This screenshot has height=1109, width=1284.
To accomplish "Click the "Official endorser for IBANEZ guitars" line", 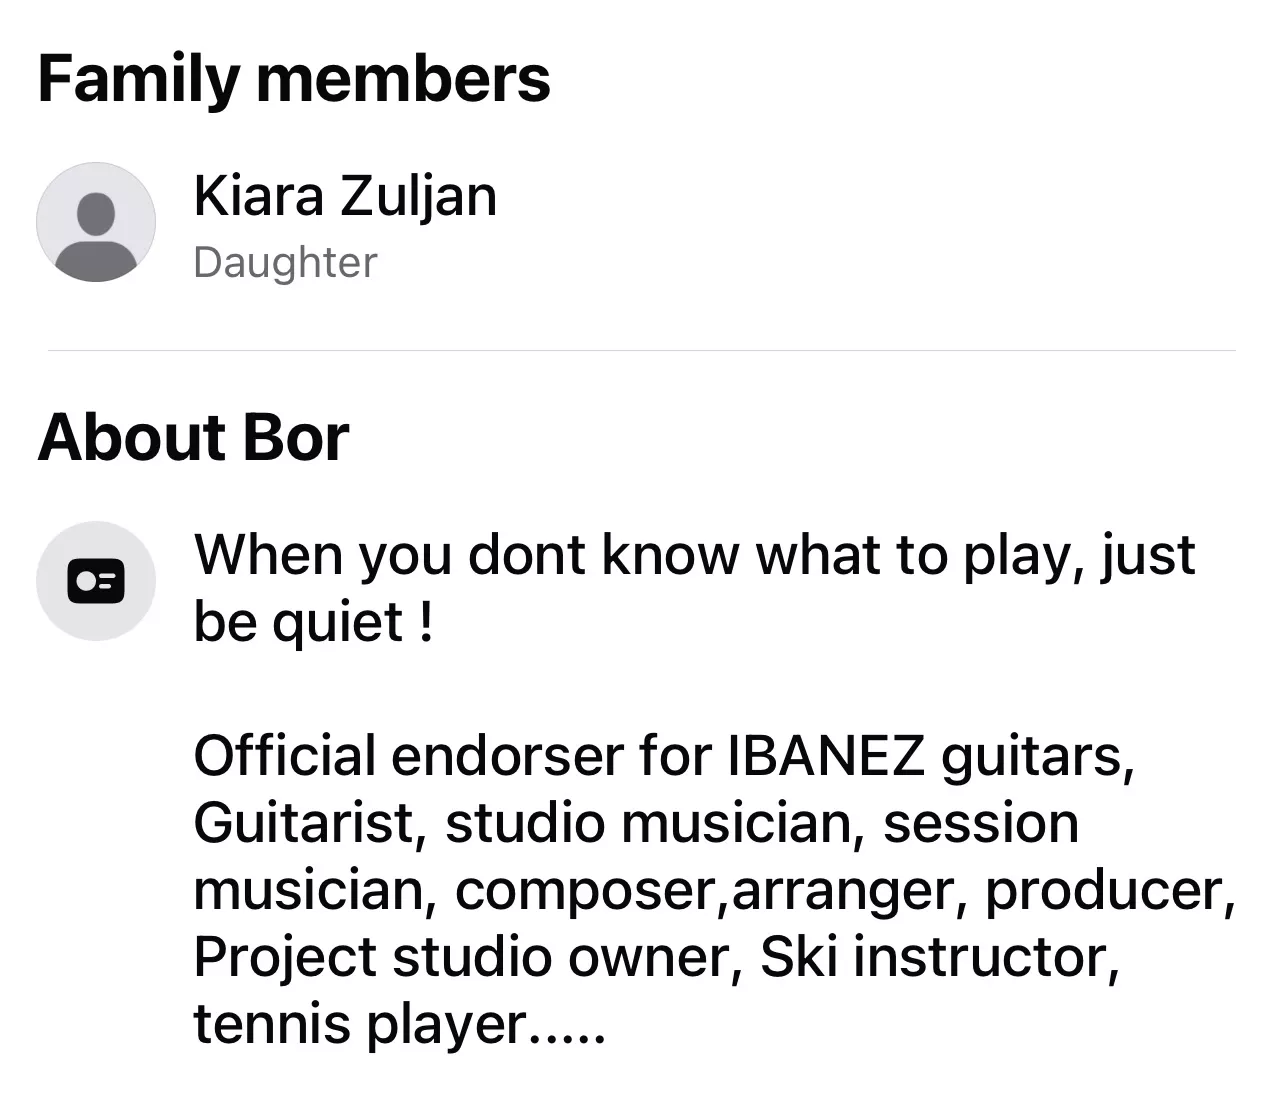I will click(664, 755).
